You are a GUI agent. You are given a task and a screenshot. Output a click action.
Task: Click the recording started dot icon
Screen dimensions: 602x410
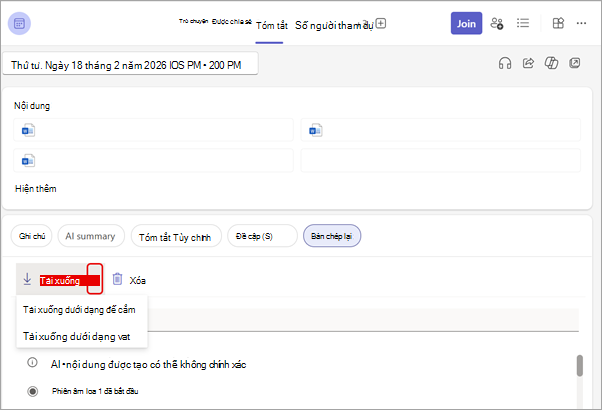tap(33, 391)
